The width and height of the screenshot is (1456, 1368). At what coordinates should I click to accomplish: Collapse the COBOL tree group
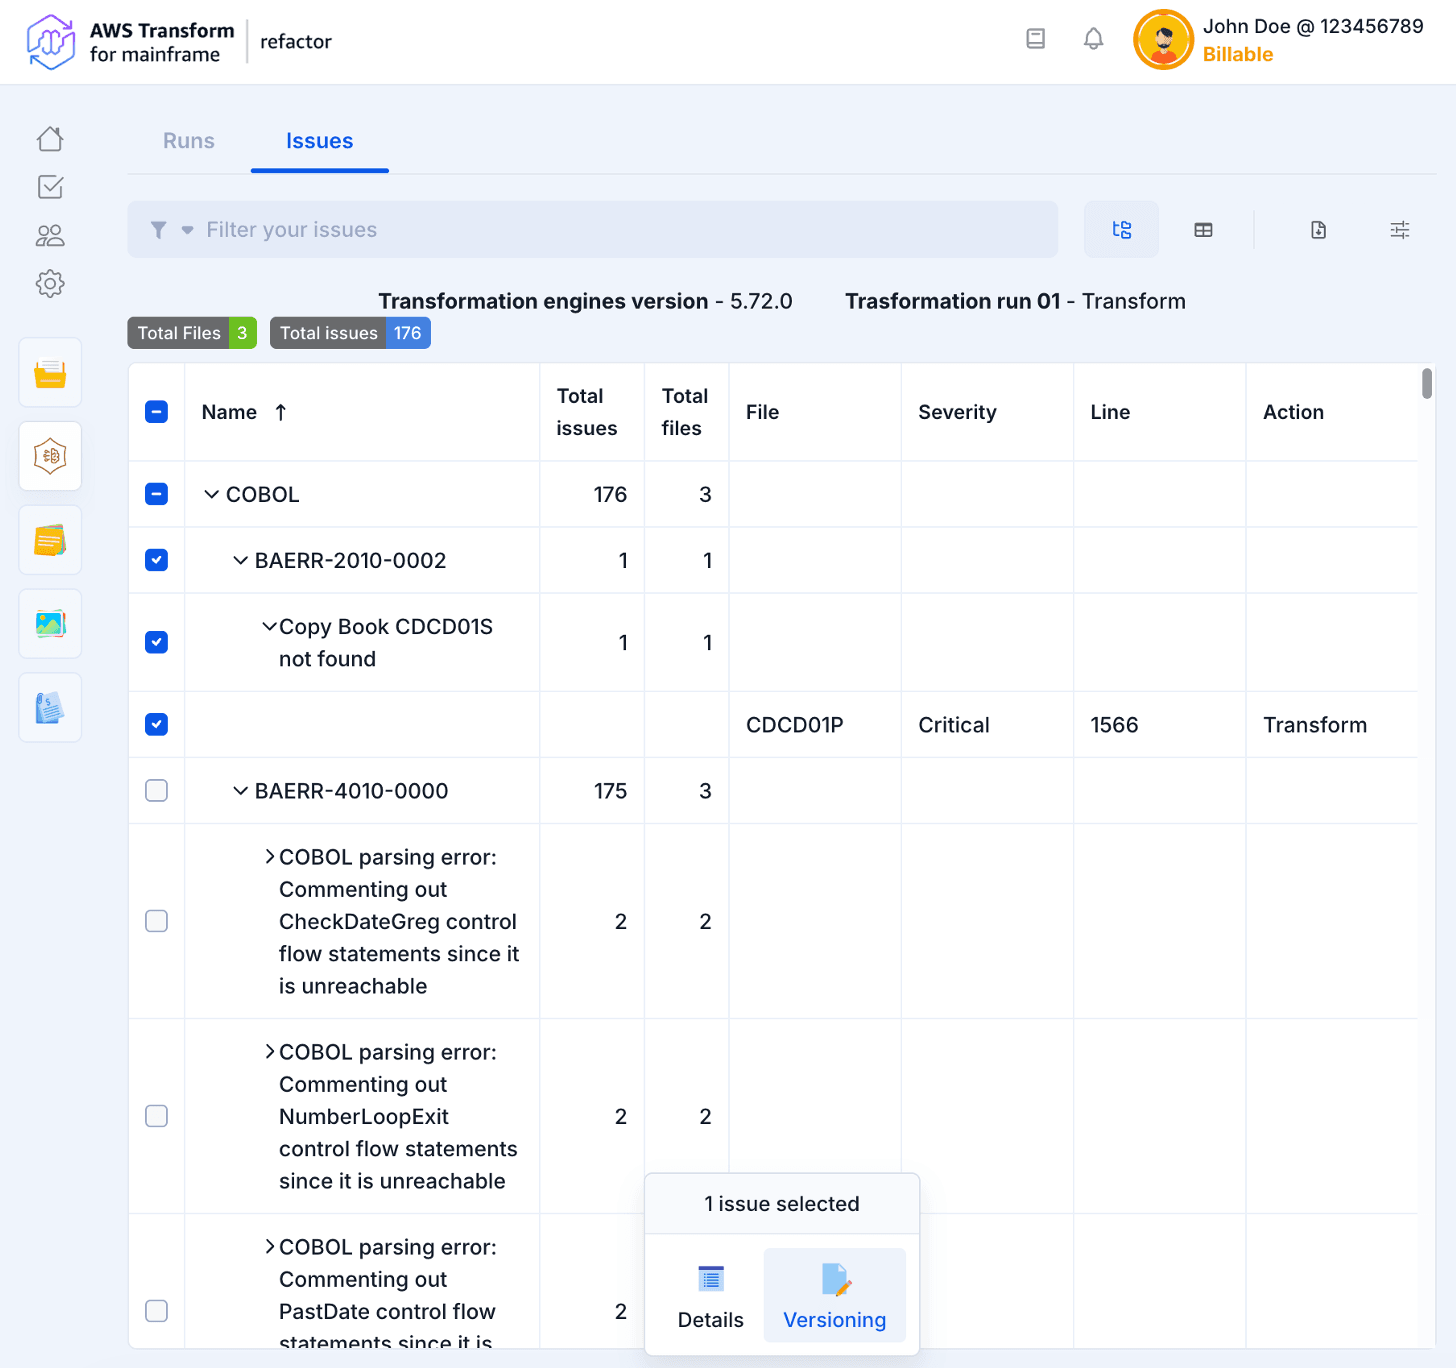click(211, 494)
